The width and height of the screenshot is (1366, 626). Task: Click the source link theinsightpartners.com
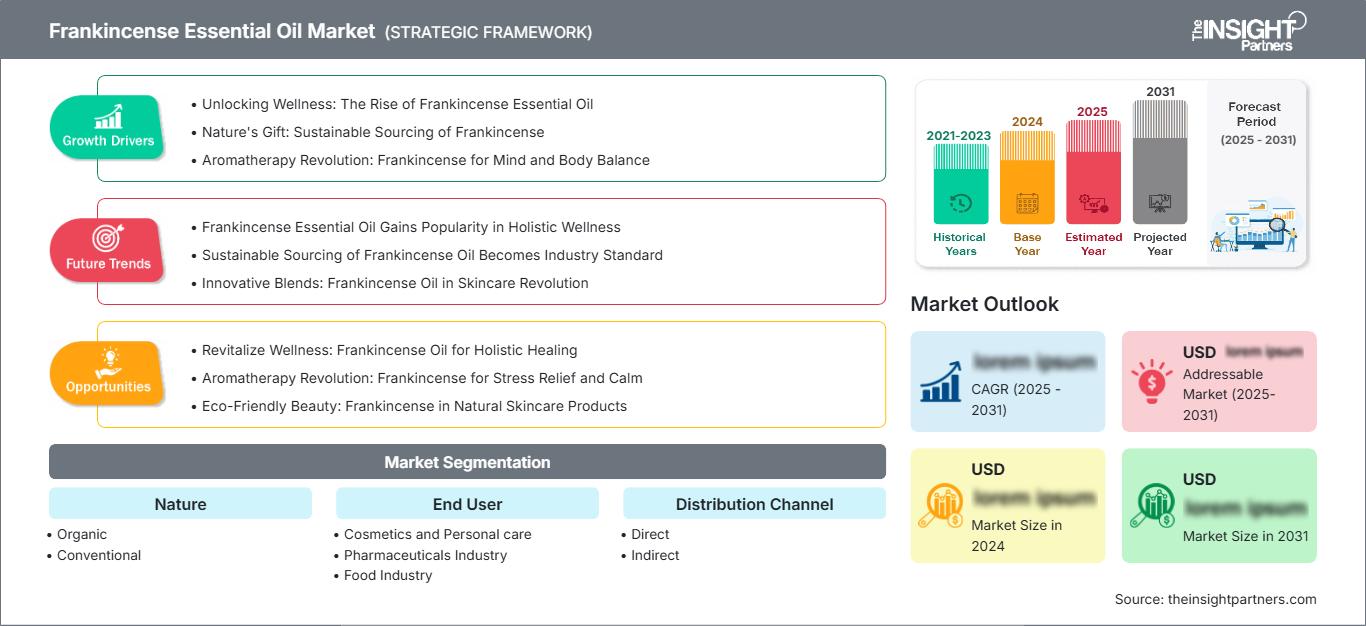[1242, 599]
